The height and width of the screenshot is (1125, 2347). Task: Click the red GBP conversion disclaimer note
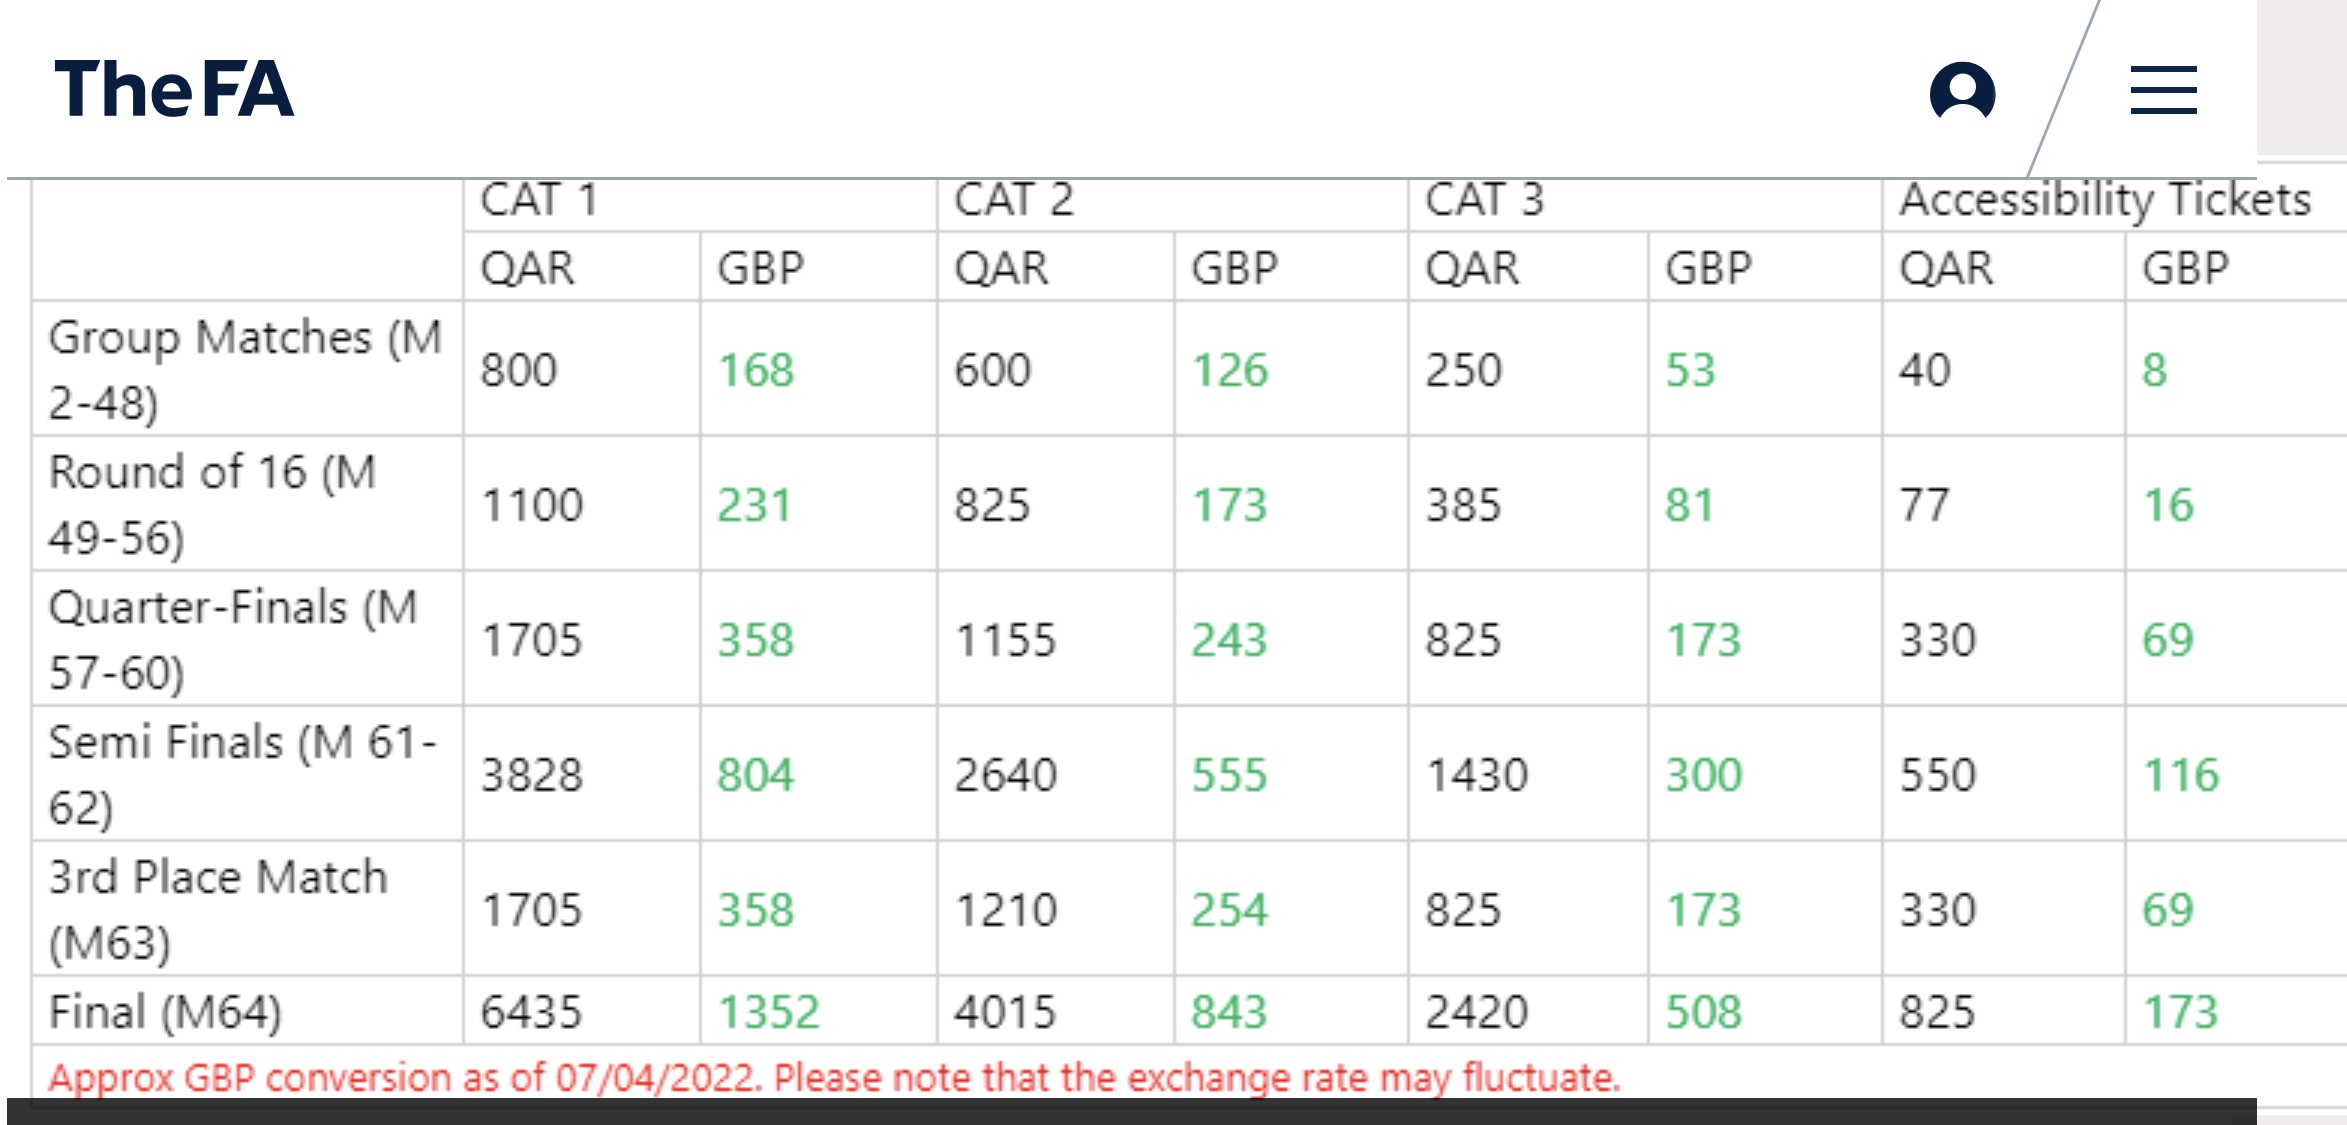click(x=834, y=1078)
